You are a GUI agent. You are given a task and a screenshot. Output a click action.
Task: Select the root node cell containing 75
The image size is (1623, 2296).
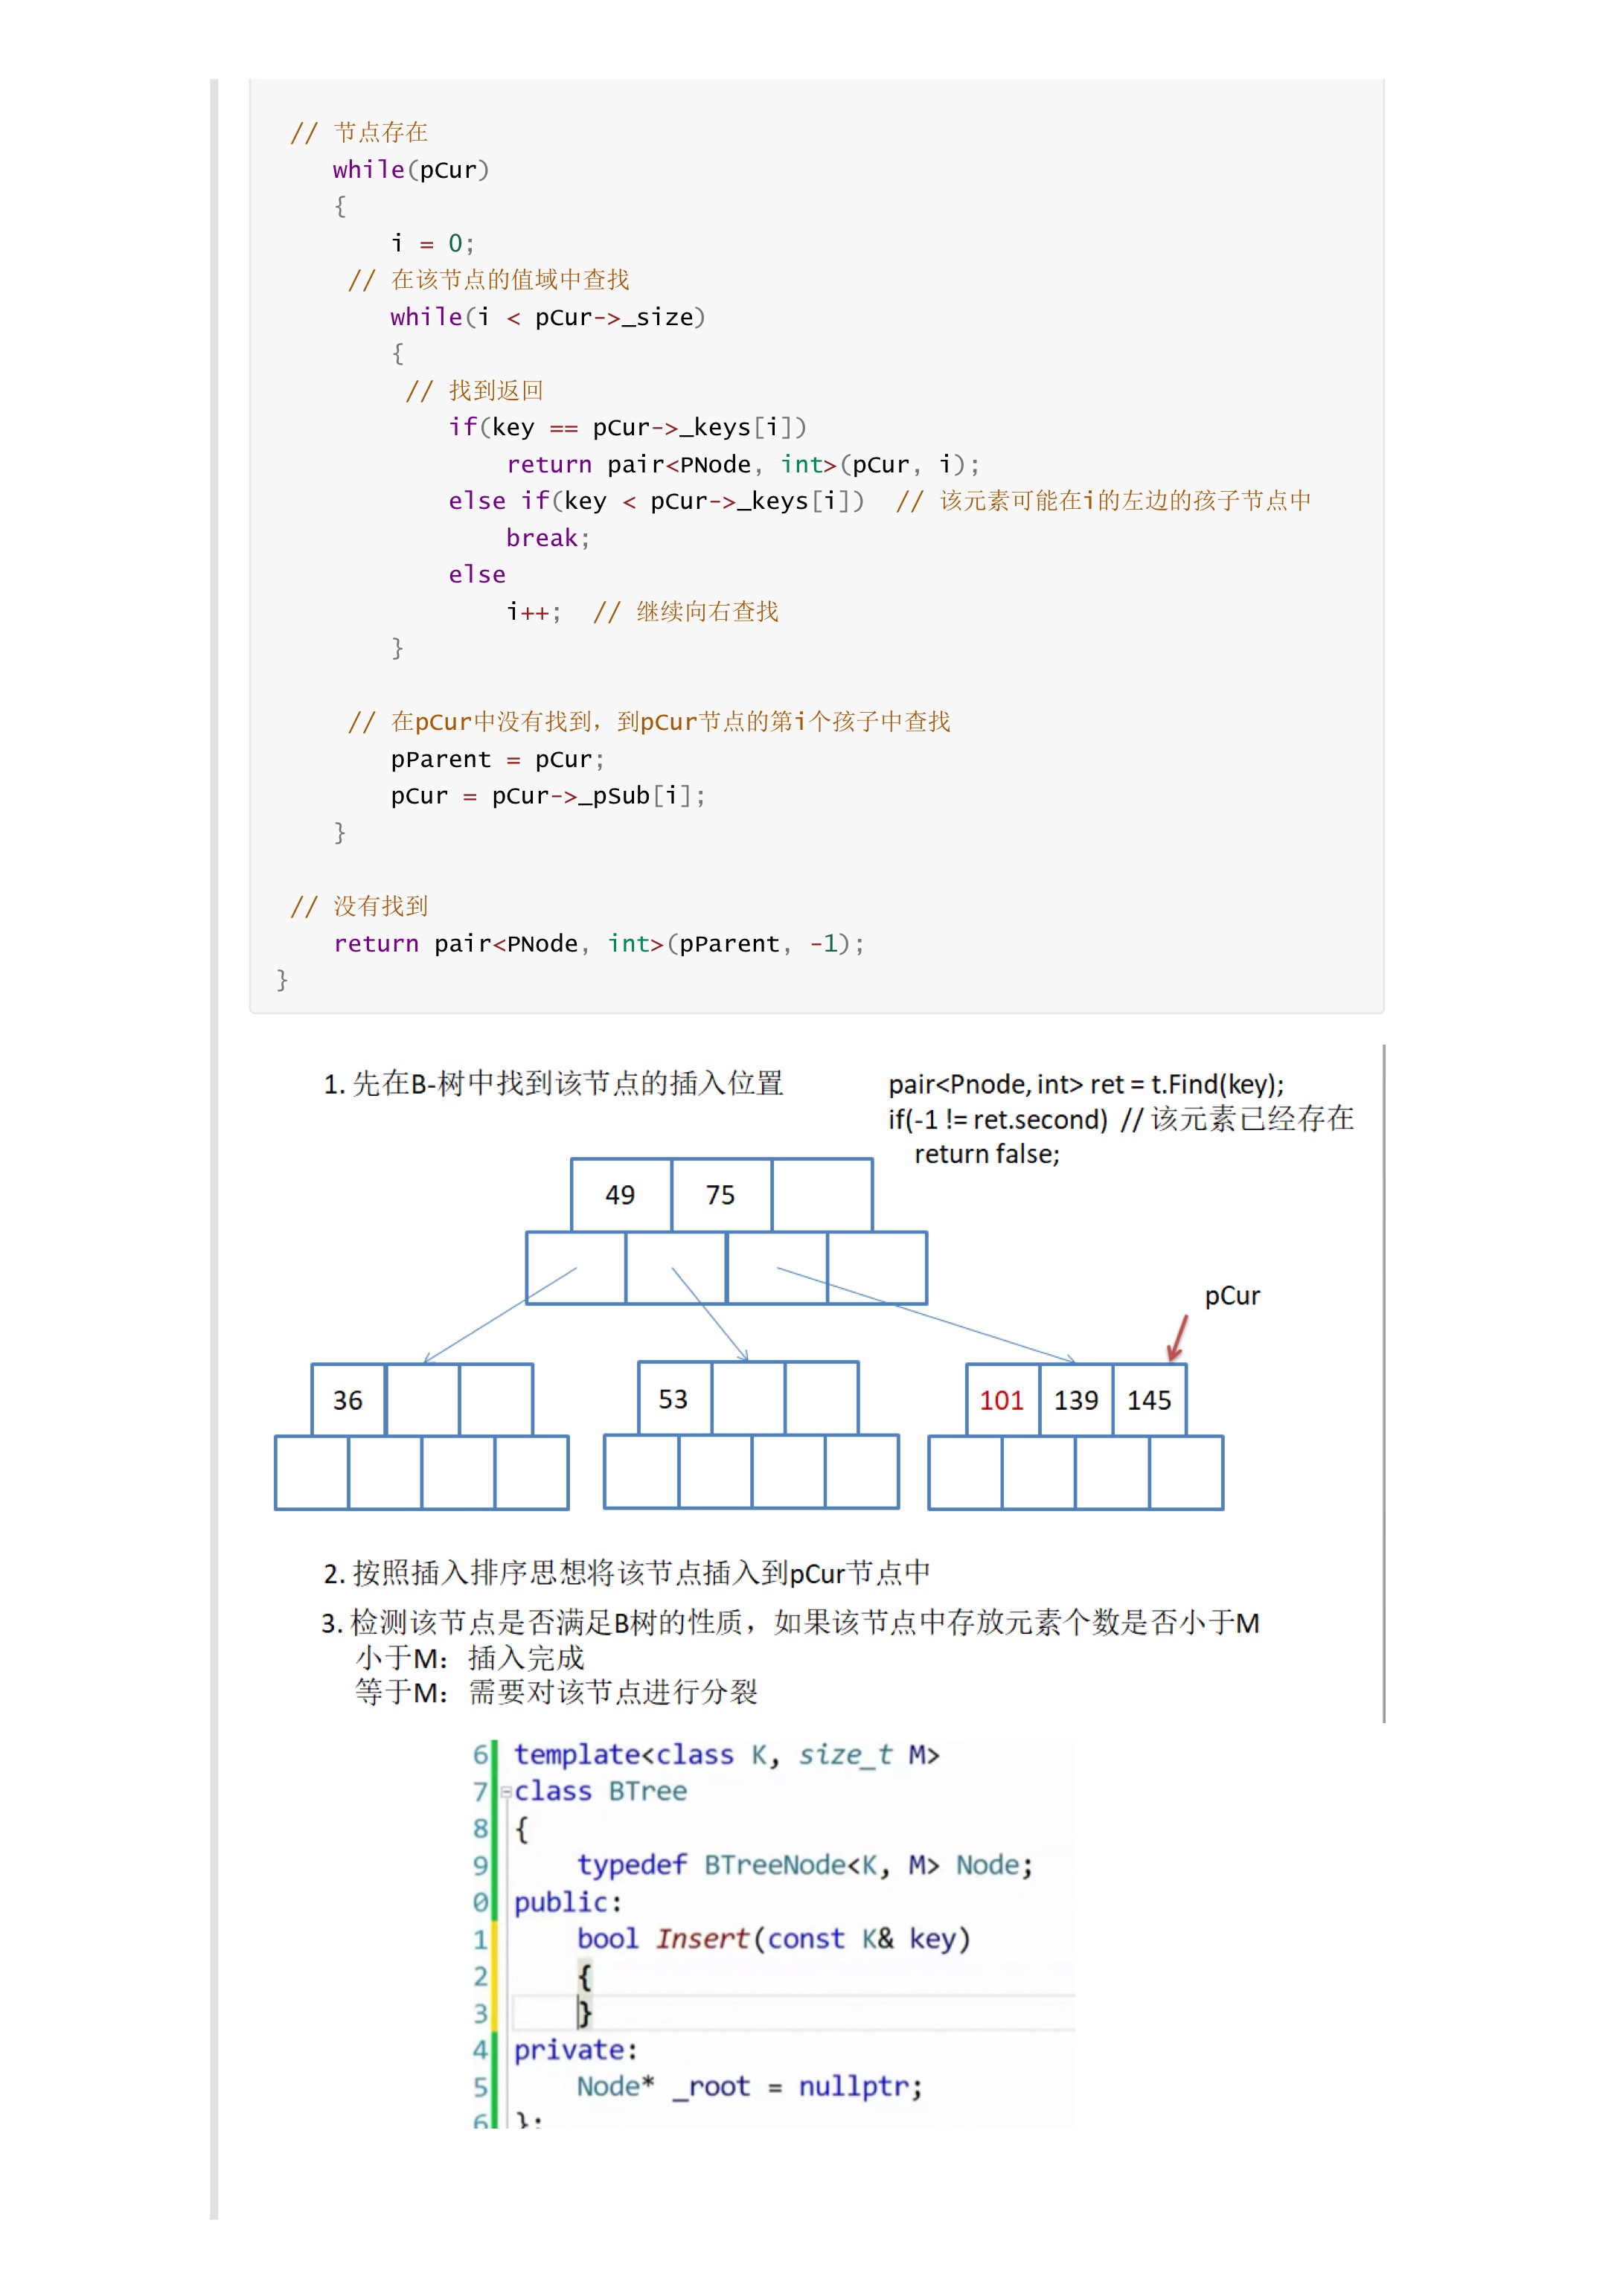click(720, 1195)
